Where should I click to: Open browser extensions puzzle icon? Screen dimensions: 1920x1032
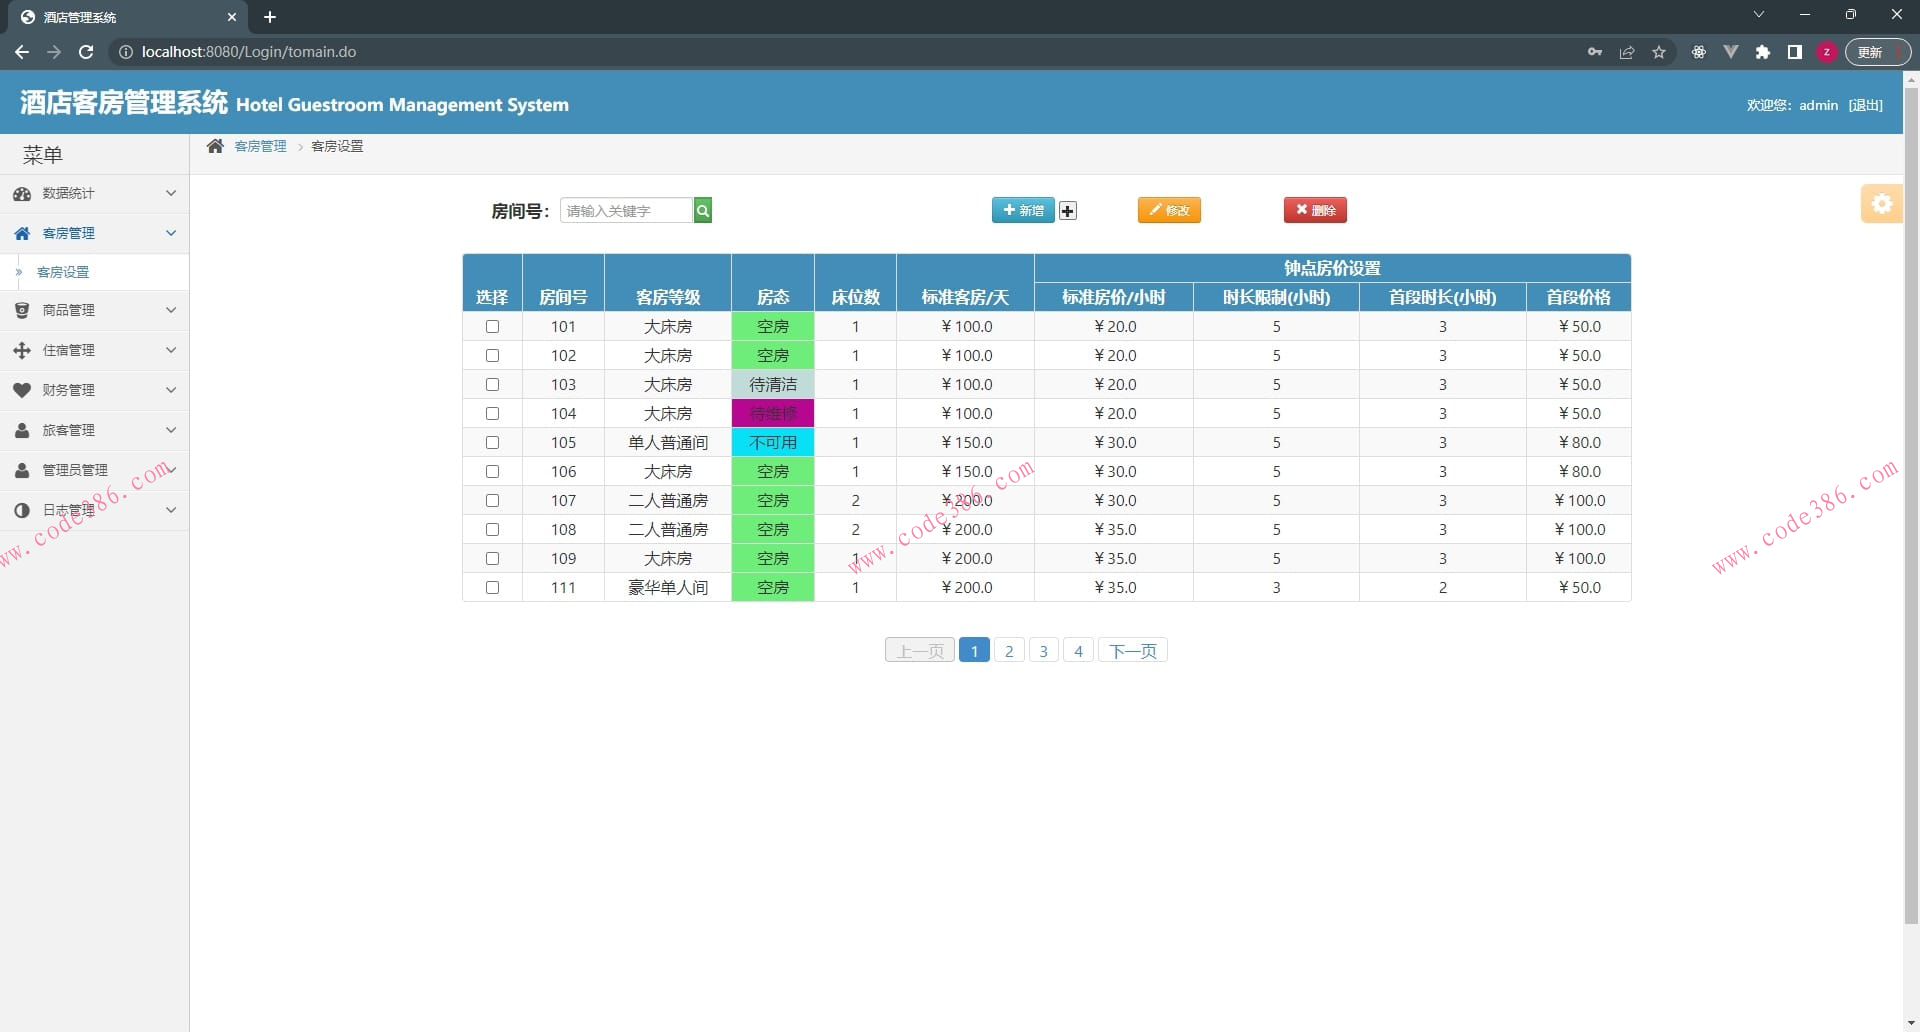click(x=1762, y=52)
